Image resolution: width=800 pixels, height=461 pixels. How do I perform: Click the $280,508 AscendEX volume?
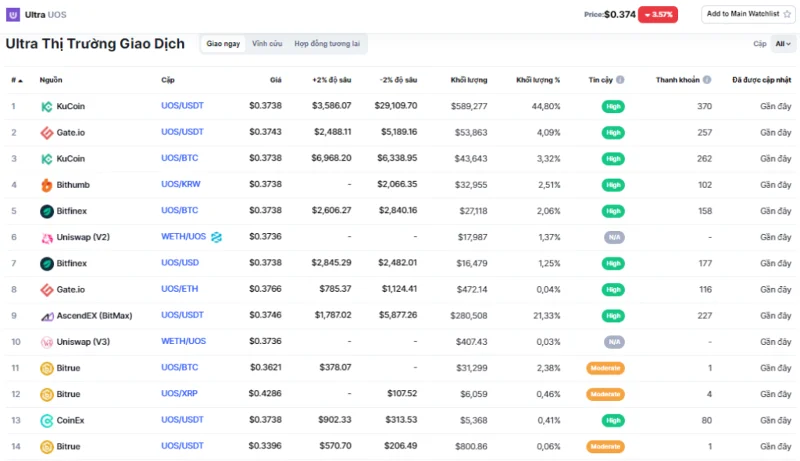coord(468,316)
